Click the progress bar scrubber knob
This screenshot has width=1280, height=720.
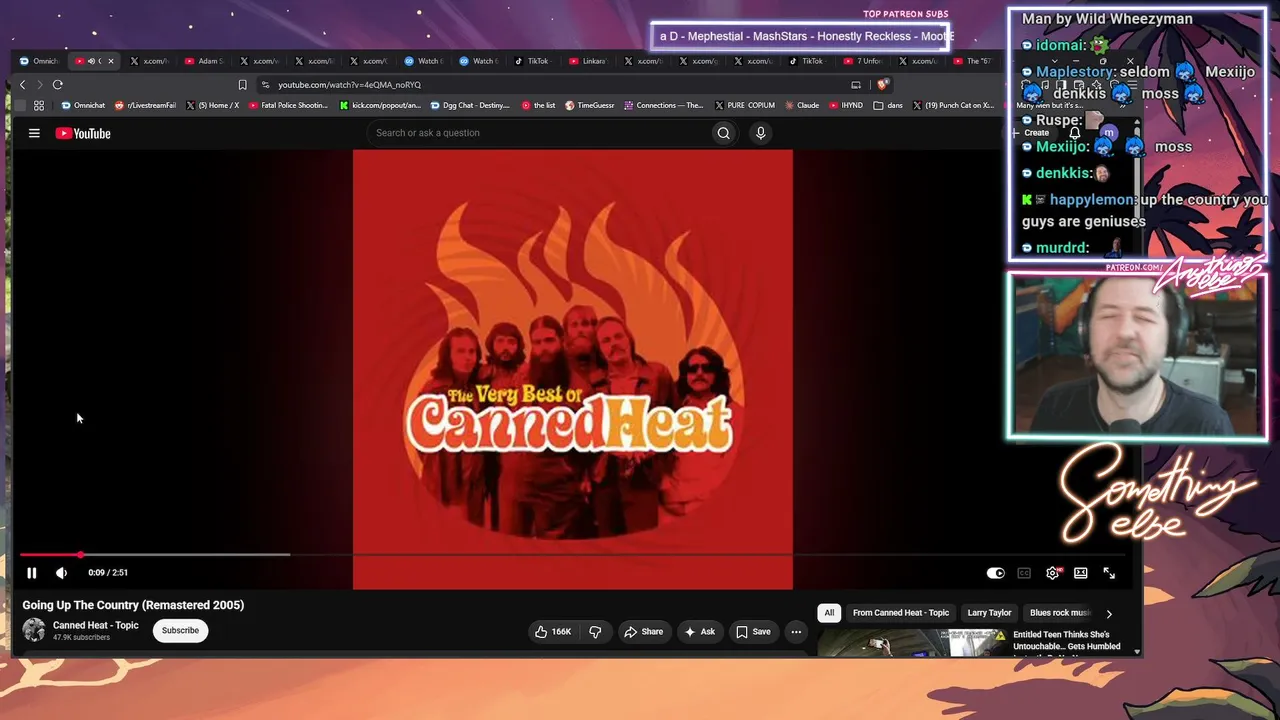(80, 554)
